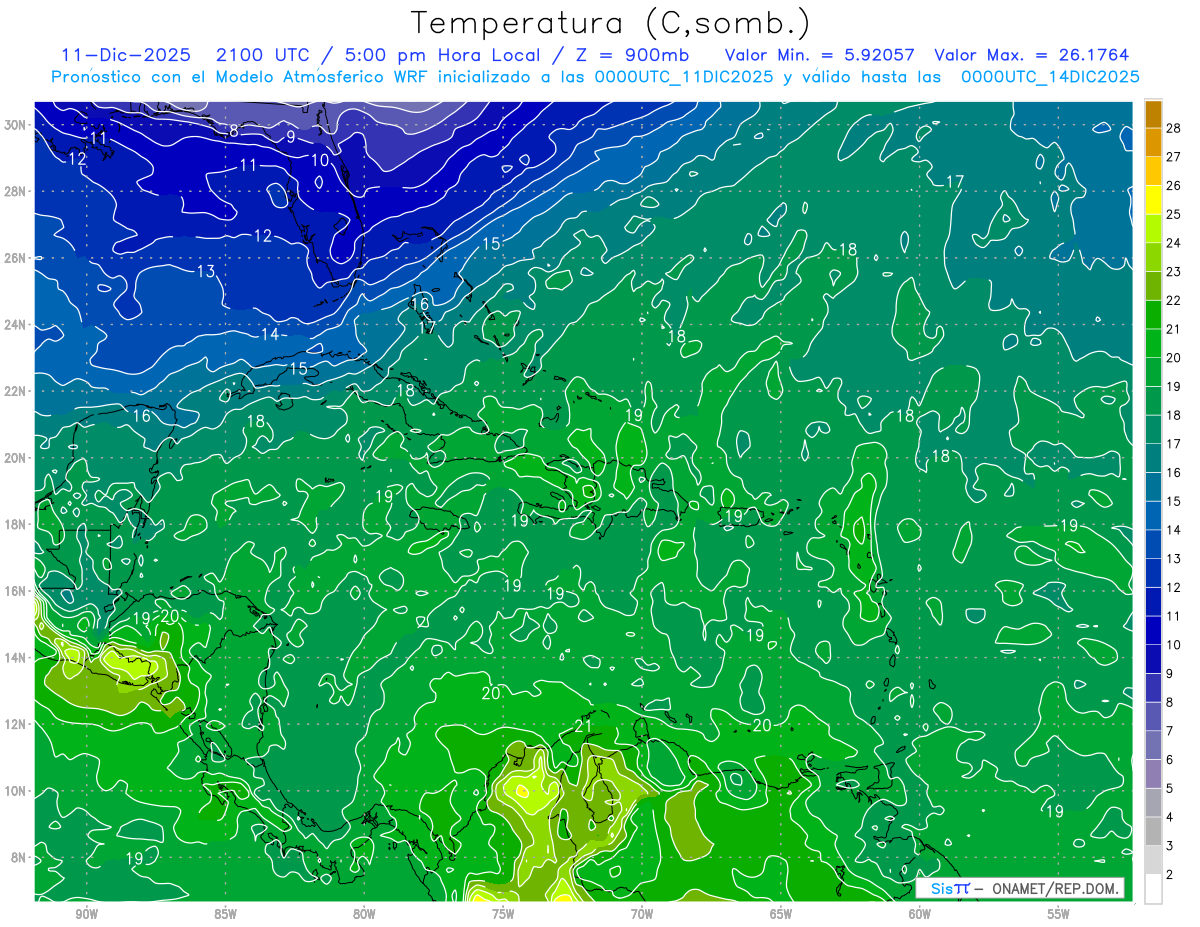Select the '0000UTC_11DIC2025' initialization time text
This screenshot has width=1200, height=927.
tap(683, 76)
